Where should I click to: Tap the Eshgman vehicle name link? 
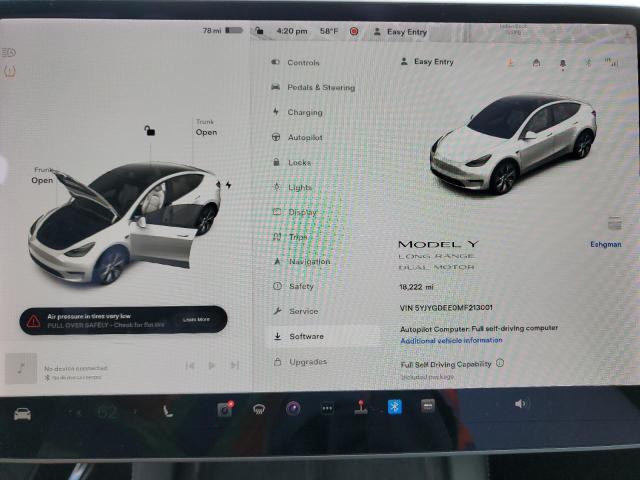pyautogui.click(x=606, y=244)
